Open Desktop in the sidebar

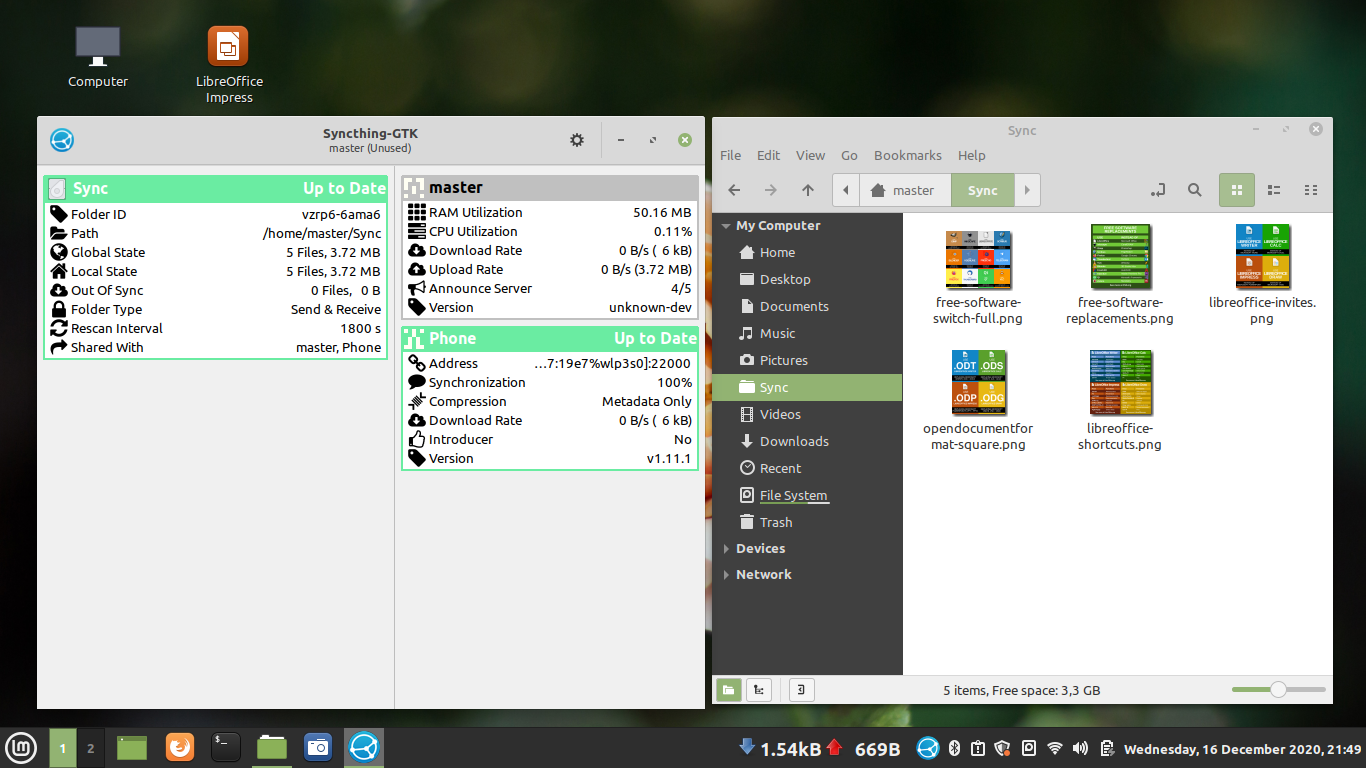(785, 280)
